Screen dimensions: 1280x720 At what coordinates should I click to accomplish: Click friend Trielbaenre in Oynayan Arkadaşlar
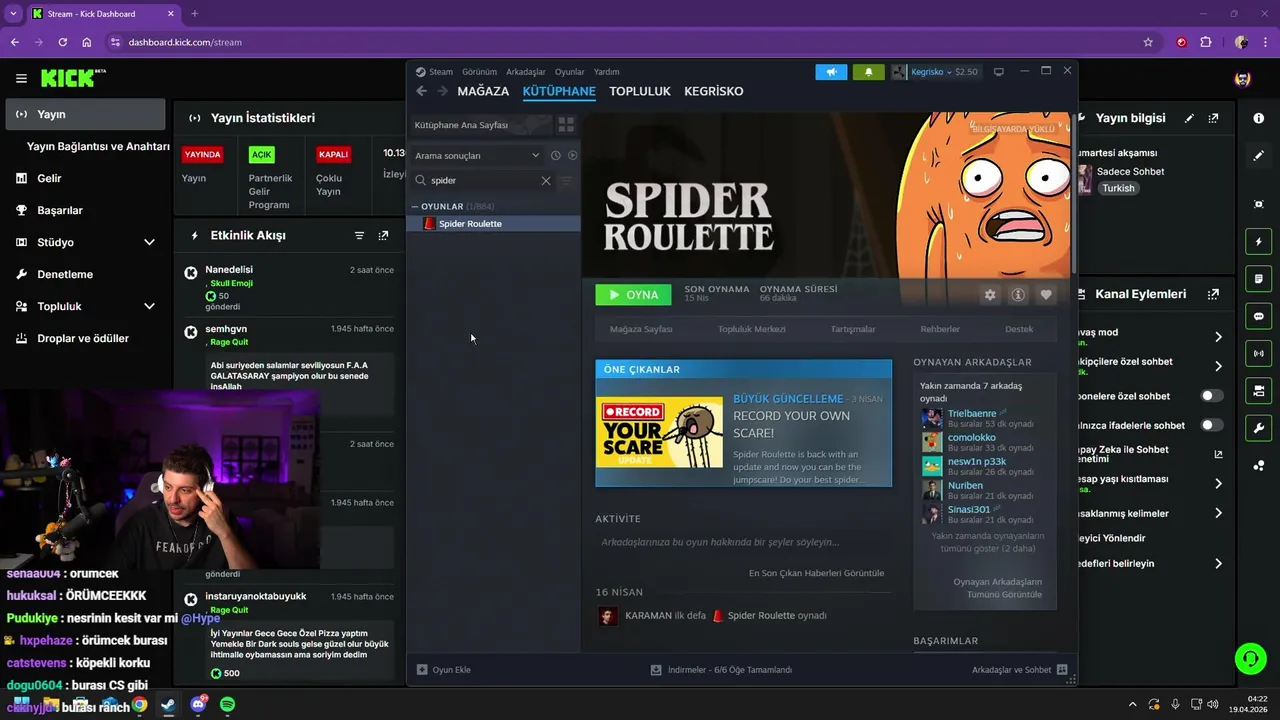pyautogui.click(x=972, y=413)
